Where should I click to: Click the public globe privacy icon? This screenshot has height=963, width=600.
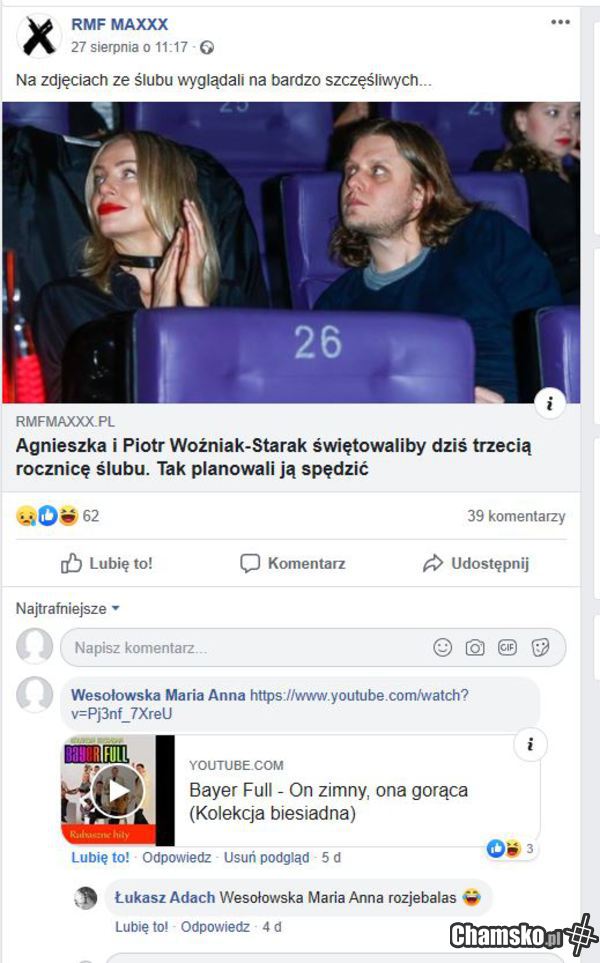click(208, 47)
